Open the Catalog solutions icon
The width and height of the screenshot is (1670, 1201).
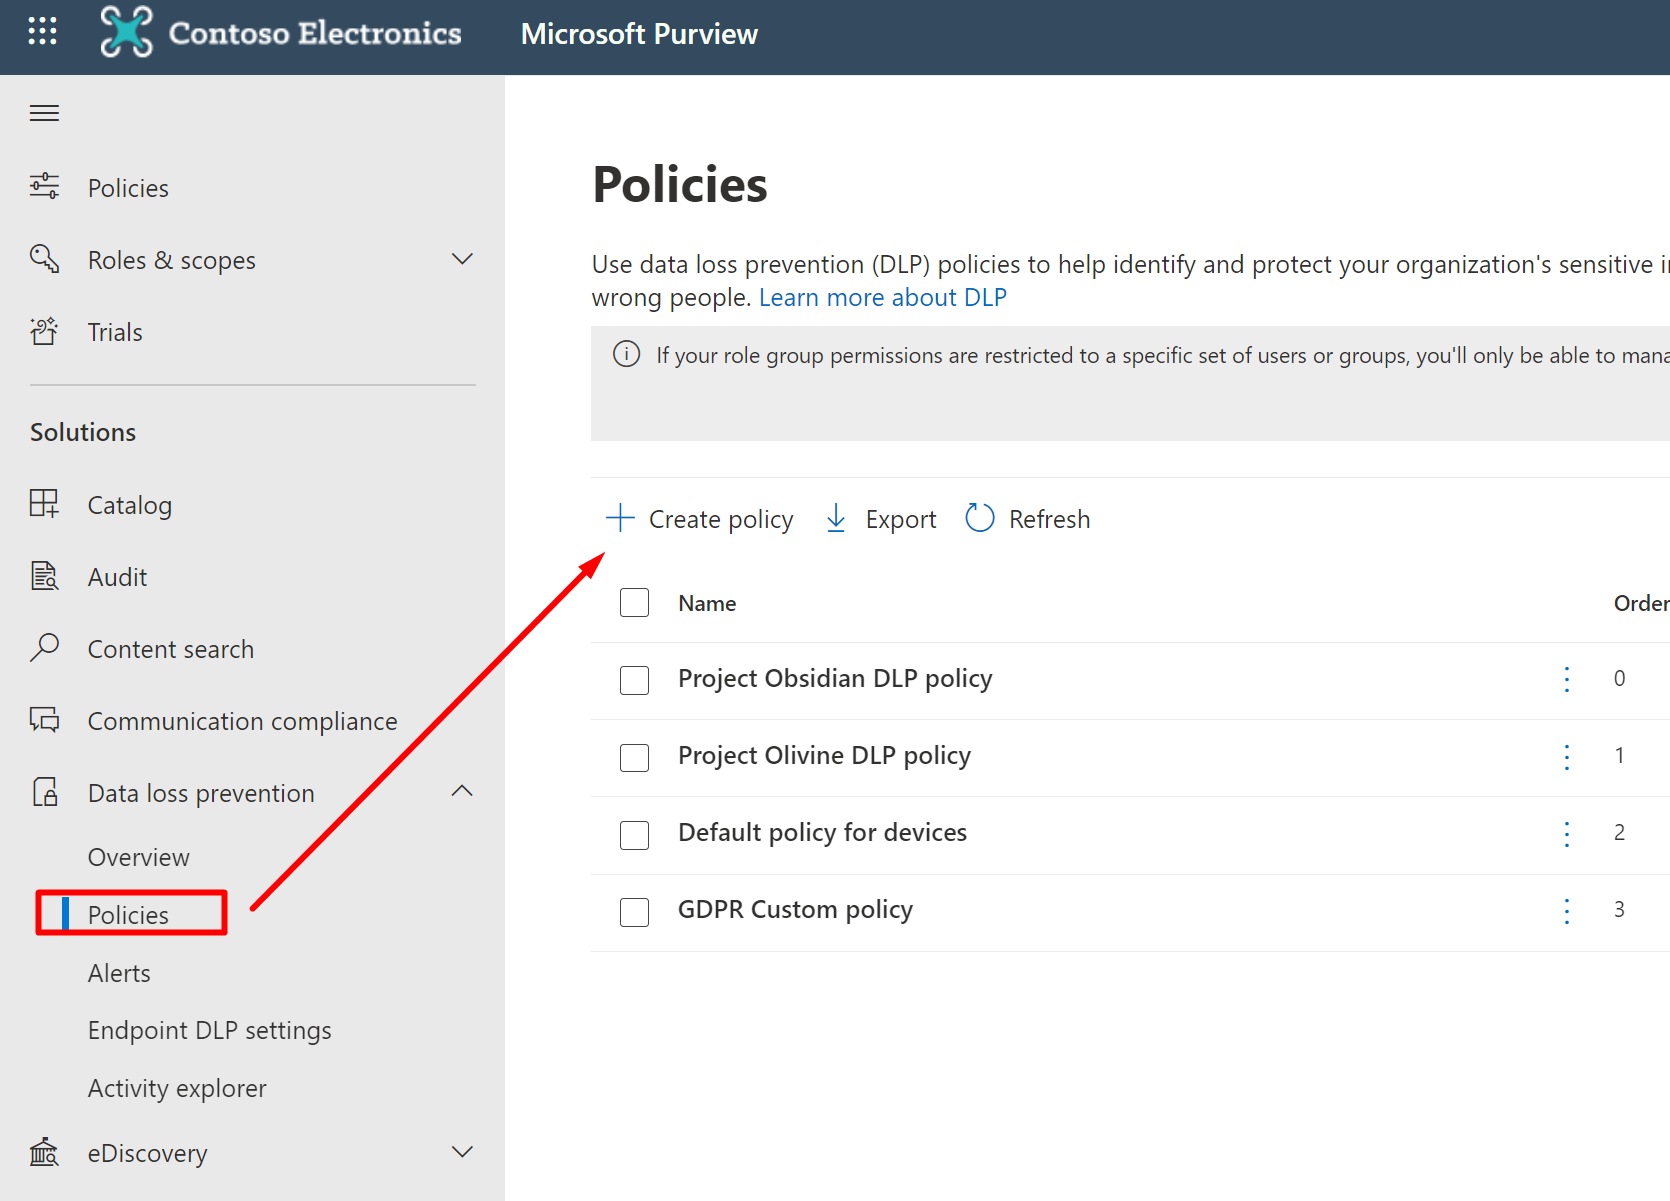(x=44, y=504)
